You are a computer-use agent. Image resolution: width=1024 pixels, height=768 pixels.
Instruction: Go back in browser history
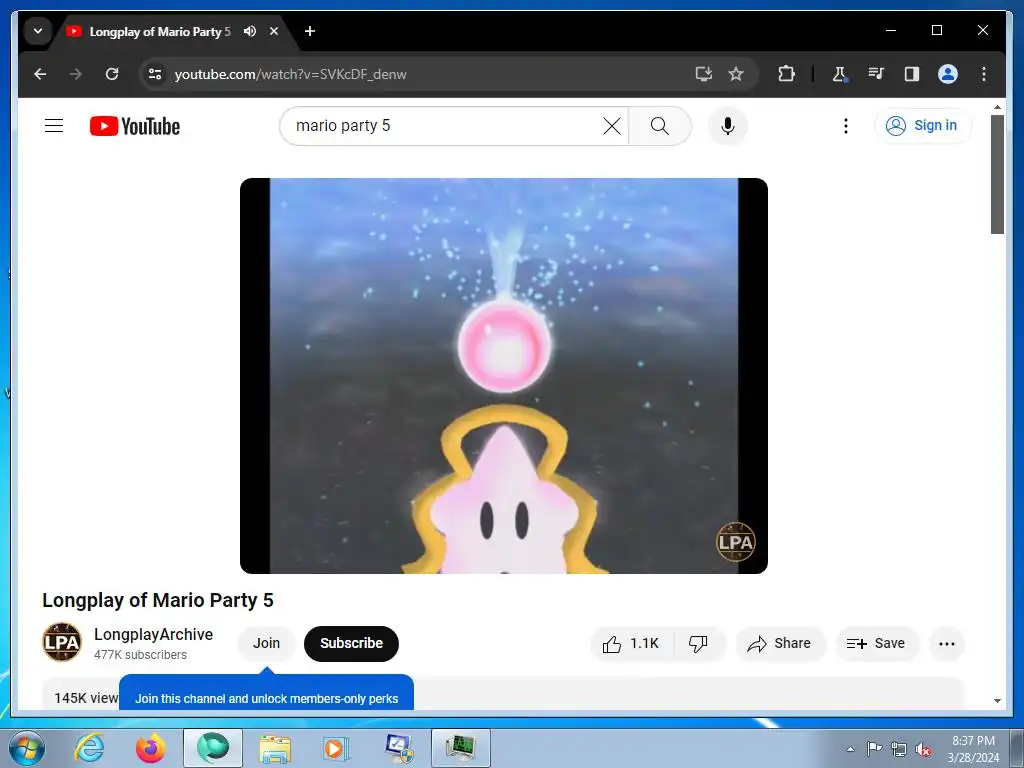coord(40,74)
